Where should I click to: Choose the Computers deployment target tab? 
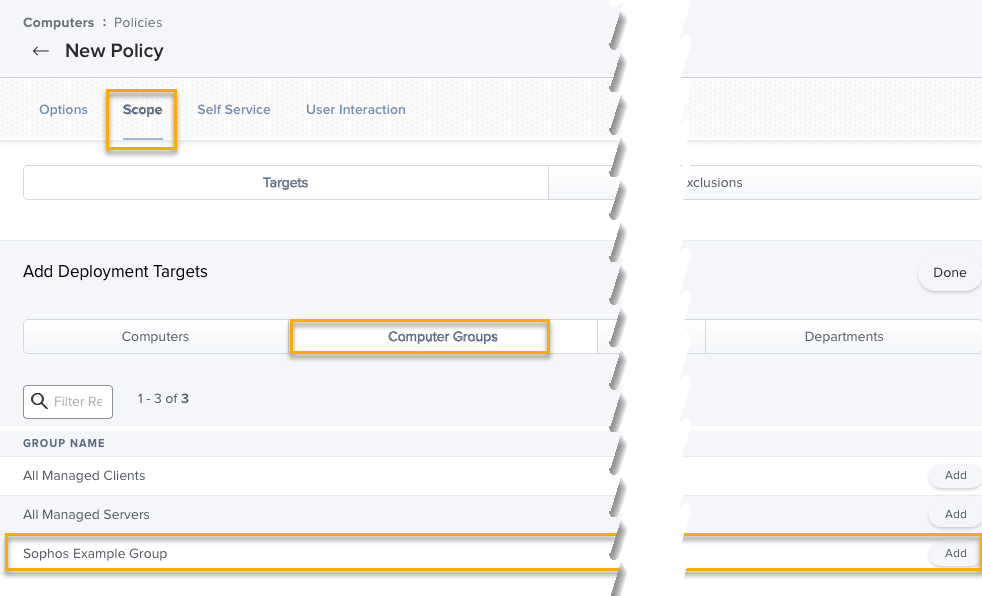pyautogui.click(x=155, y=337)
